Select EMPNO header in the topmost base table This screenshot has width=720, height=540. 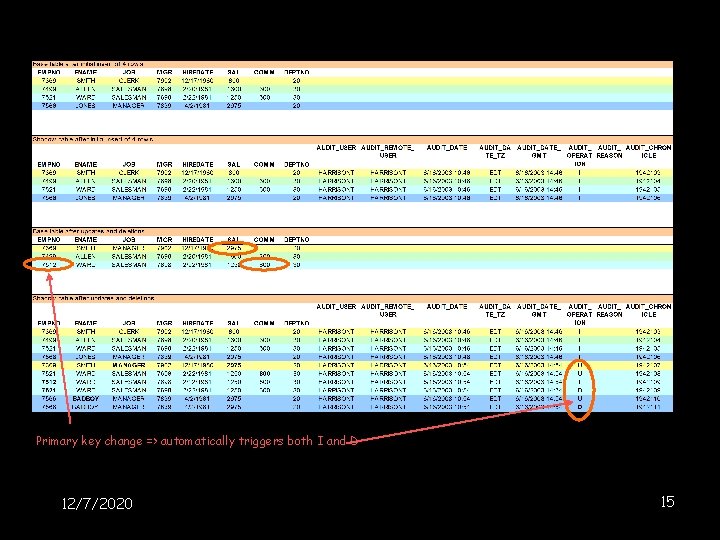coord(49,73)
